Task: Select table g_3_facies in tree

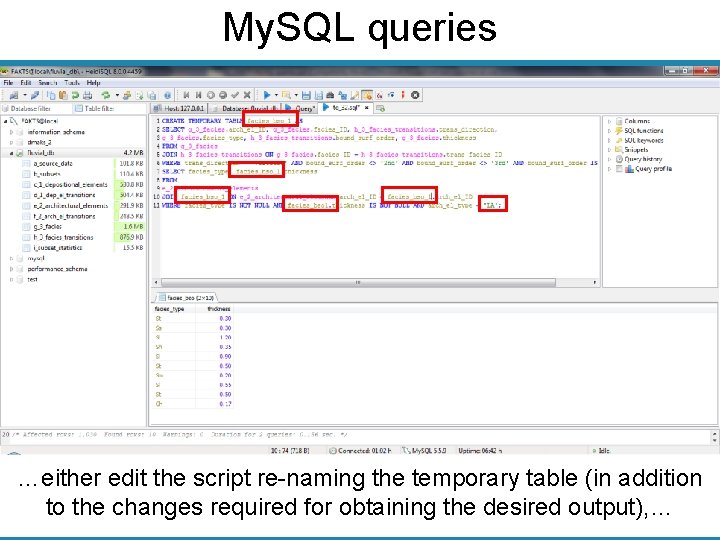Action: 47,227
